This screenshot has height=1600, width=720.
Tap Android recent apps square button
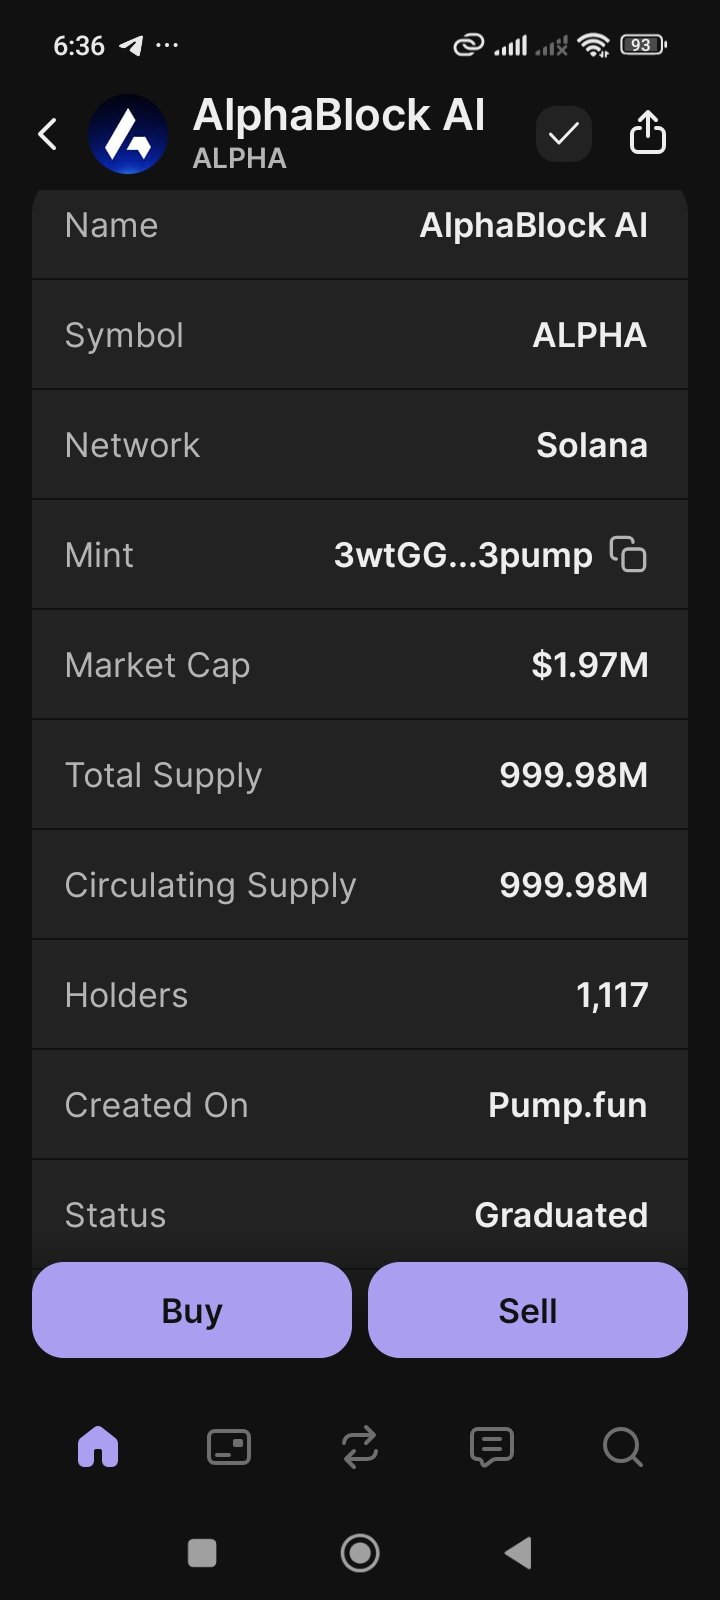point(202,1553)
